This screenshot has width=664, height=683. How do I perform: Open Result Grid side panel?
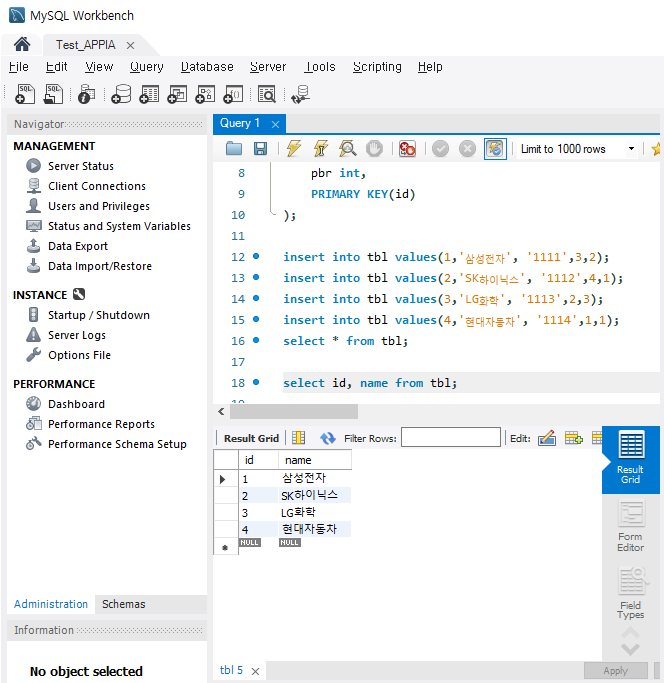630,459
